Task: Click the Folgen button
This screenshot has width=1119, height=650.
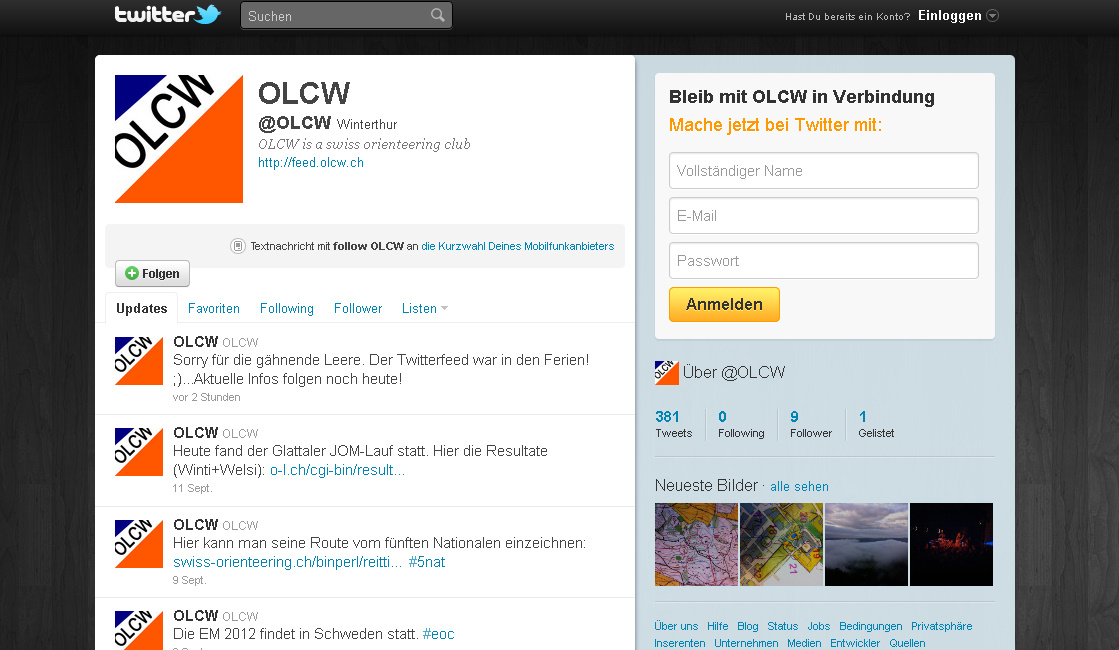Action: coord(153,273)
